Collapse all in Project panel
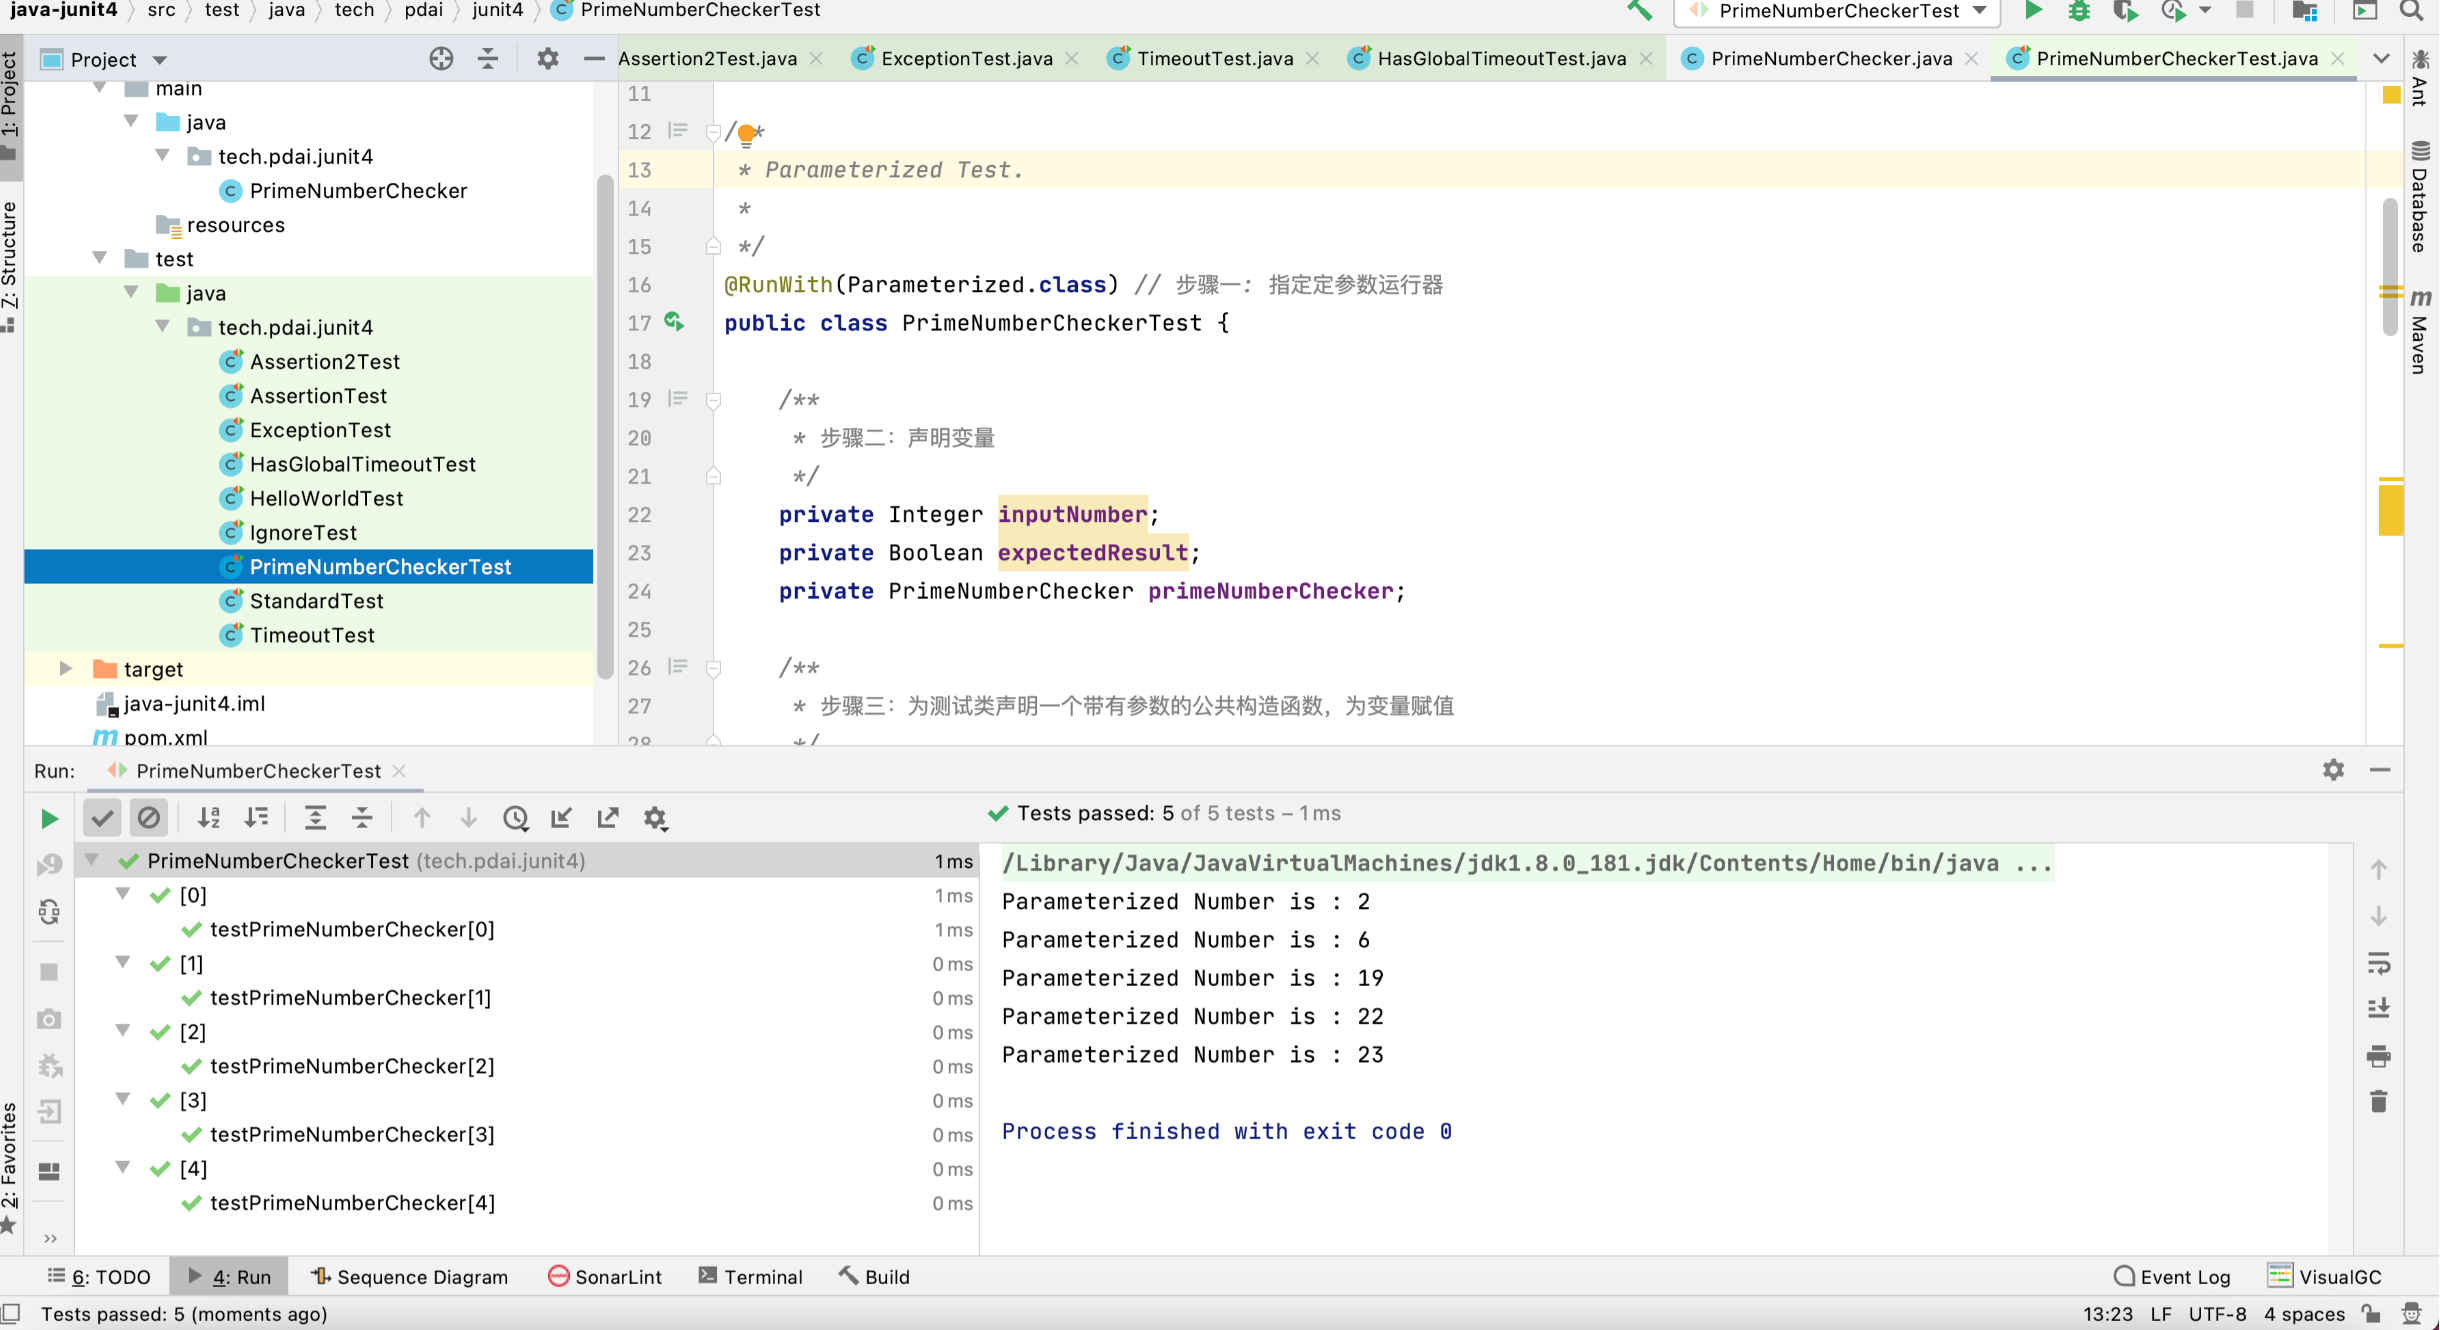The image size is (2440, 1330). [x=488, y=59]
